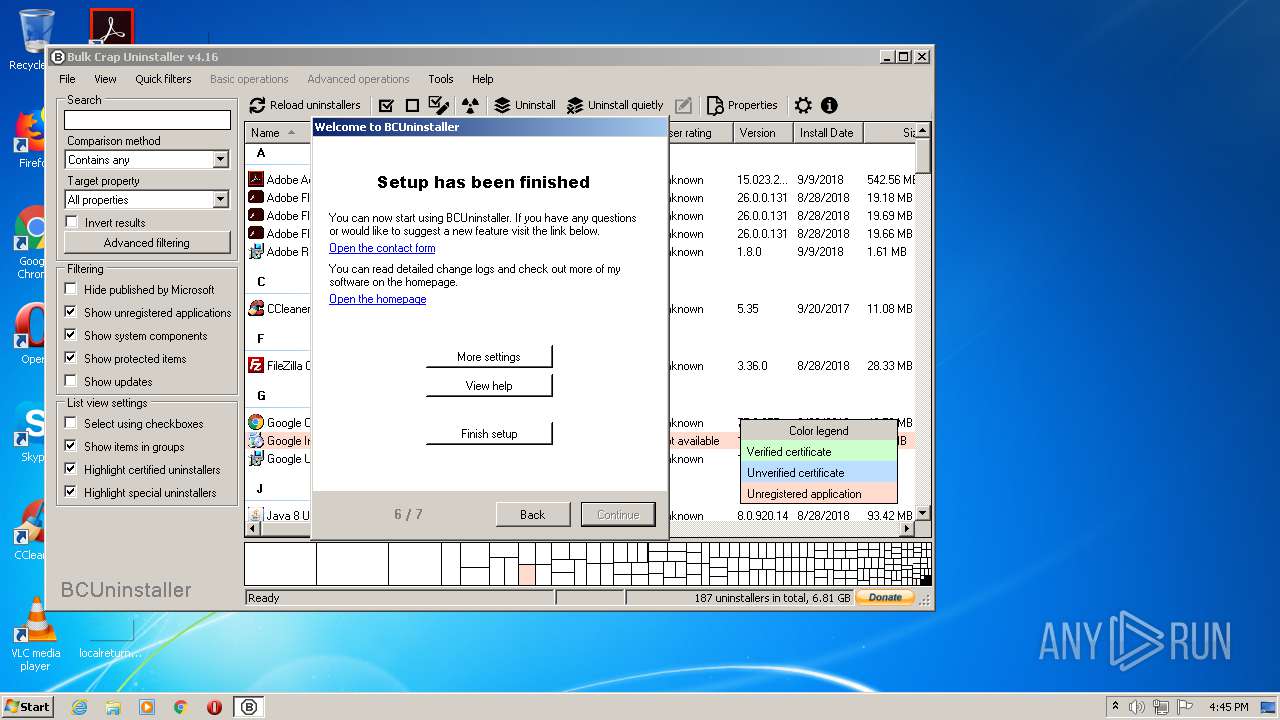Click the first Google Chrome row icon

click(x=256, y=422)
